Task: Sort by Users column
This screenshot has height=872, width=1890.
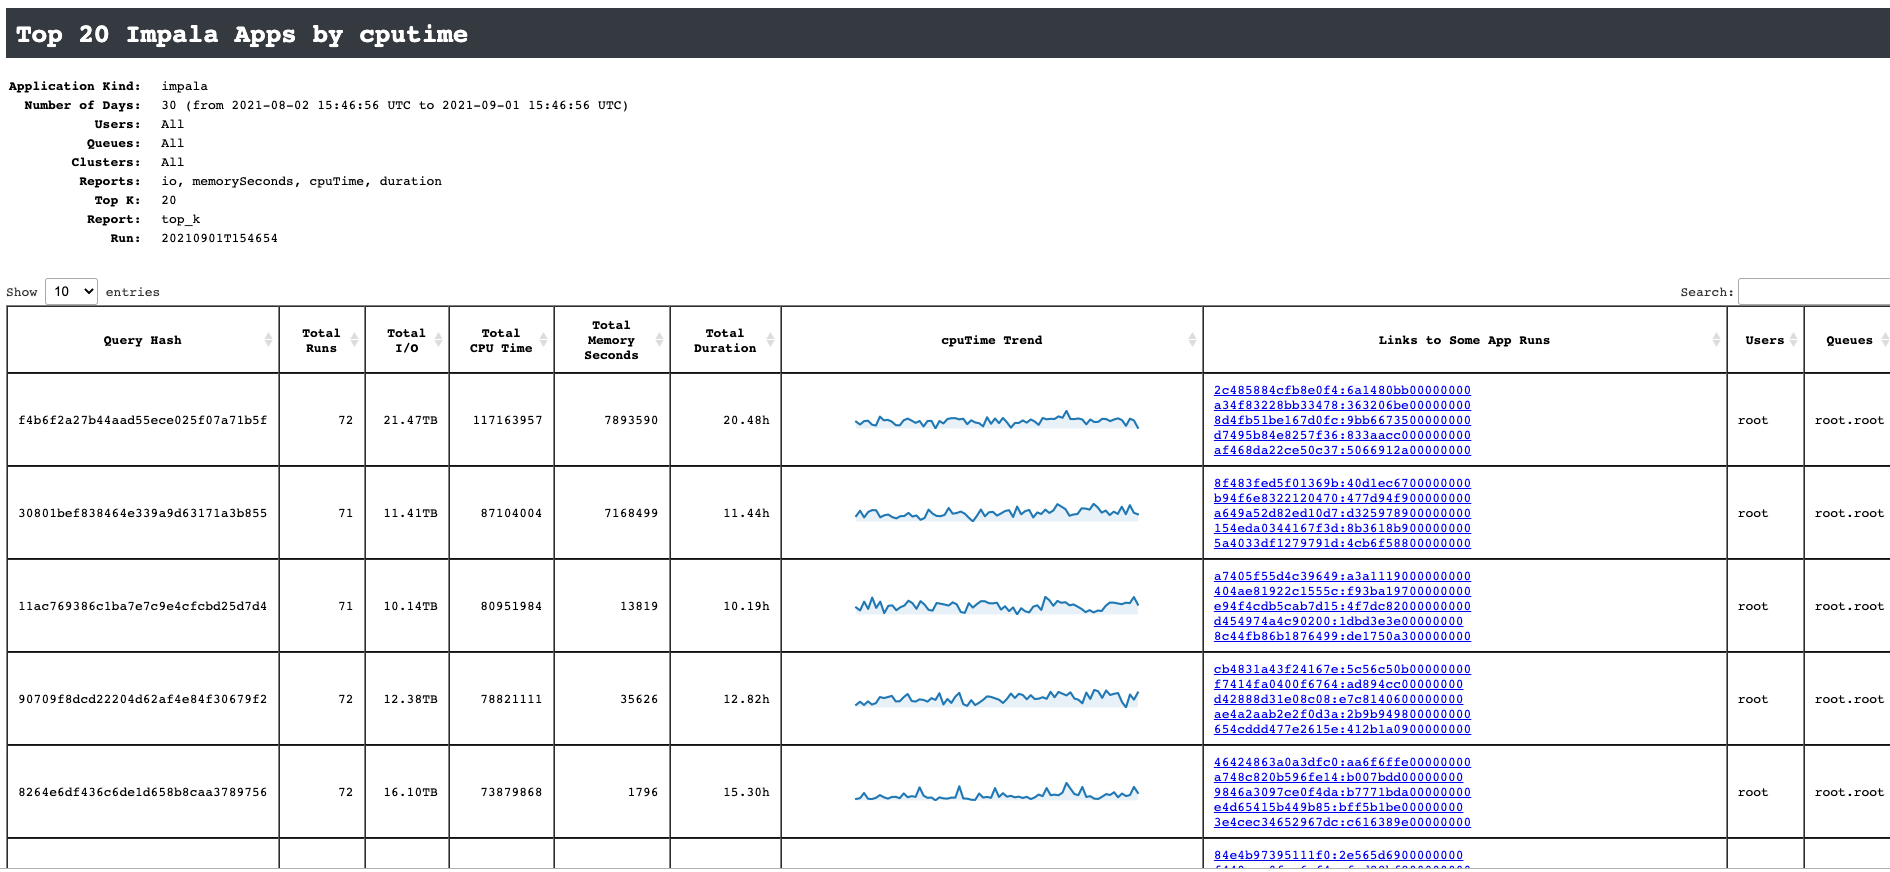Action: 1765,340
